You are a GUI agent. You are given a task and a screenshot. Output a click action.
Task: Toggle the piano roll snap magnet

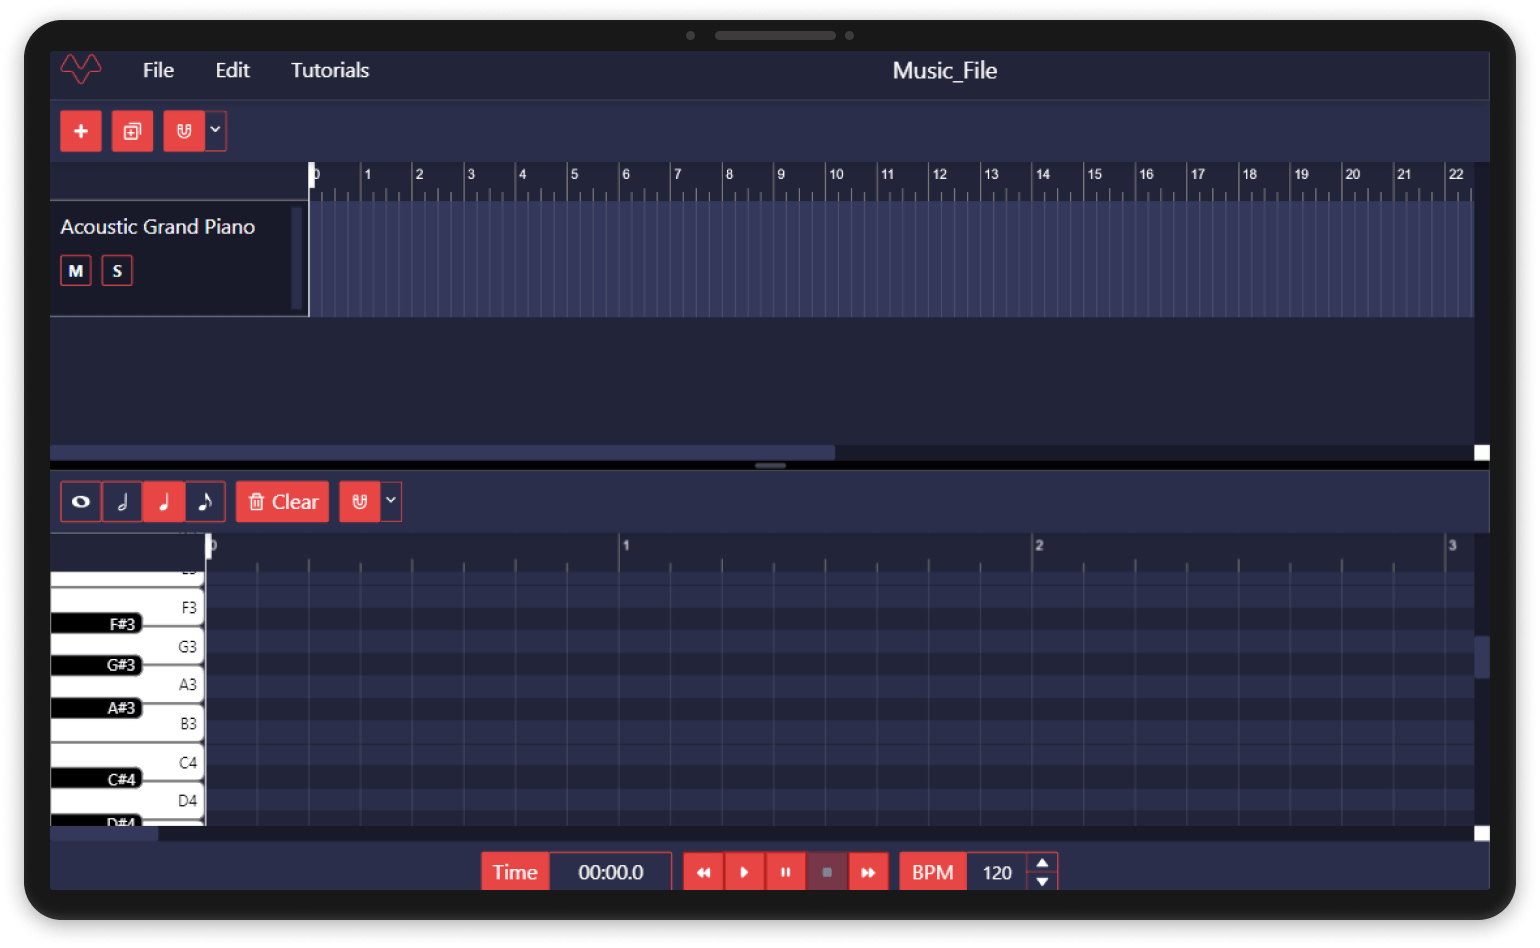(360, 502)
